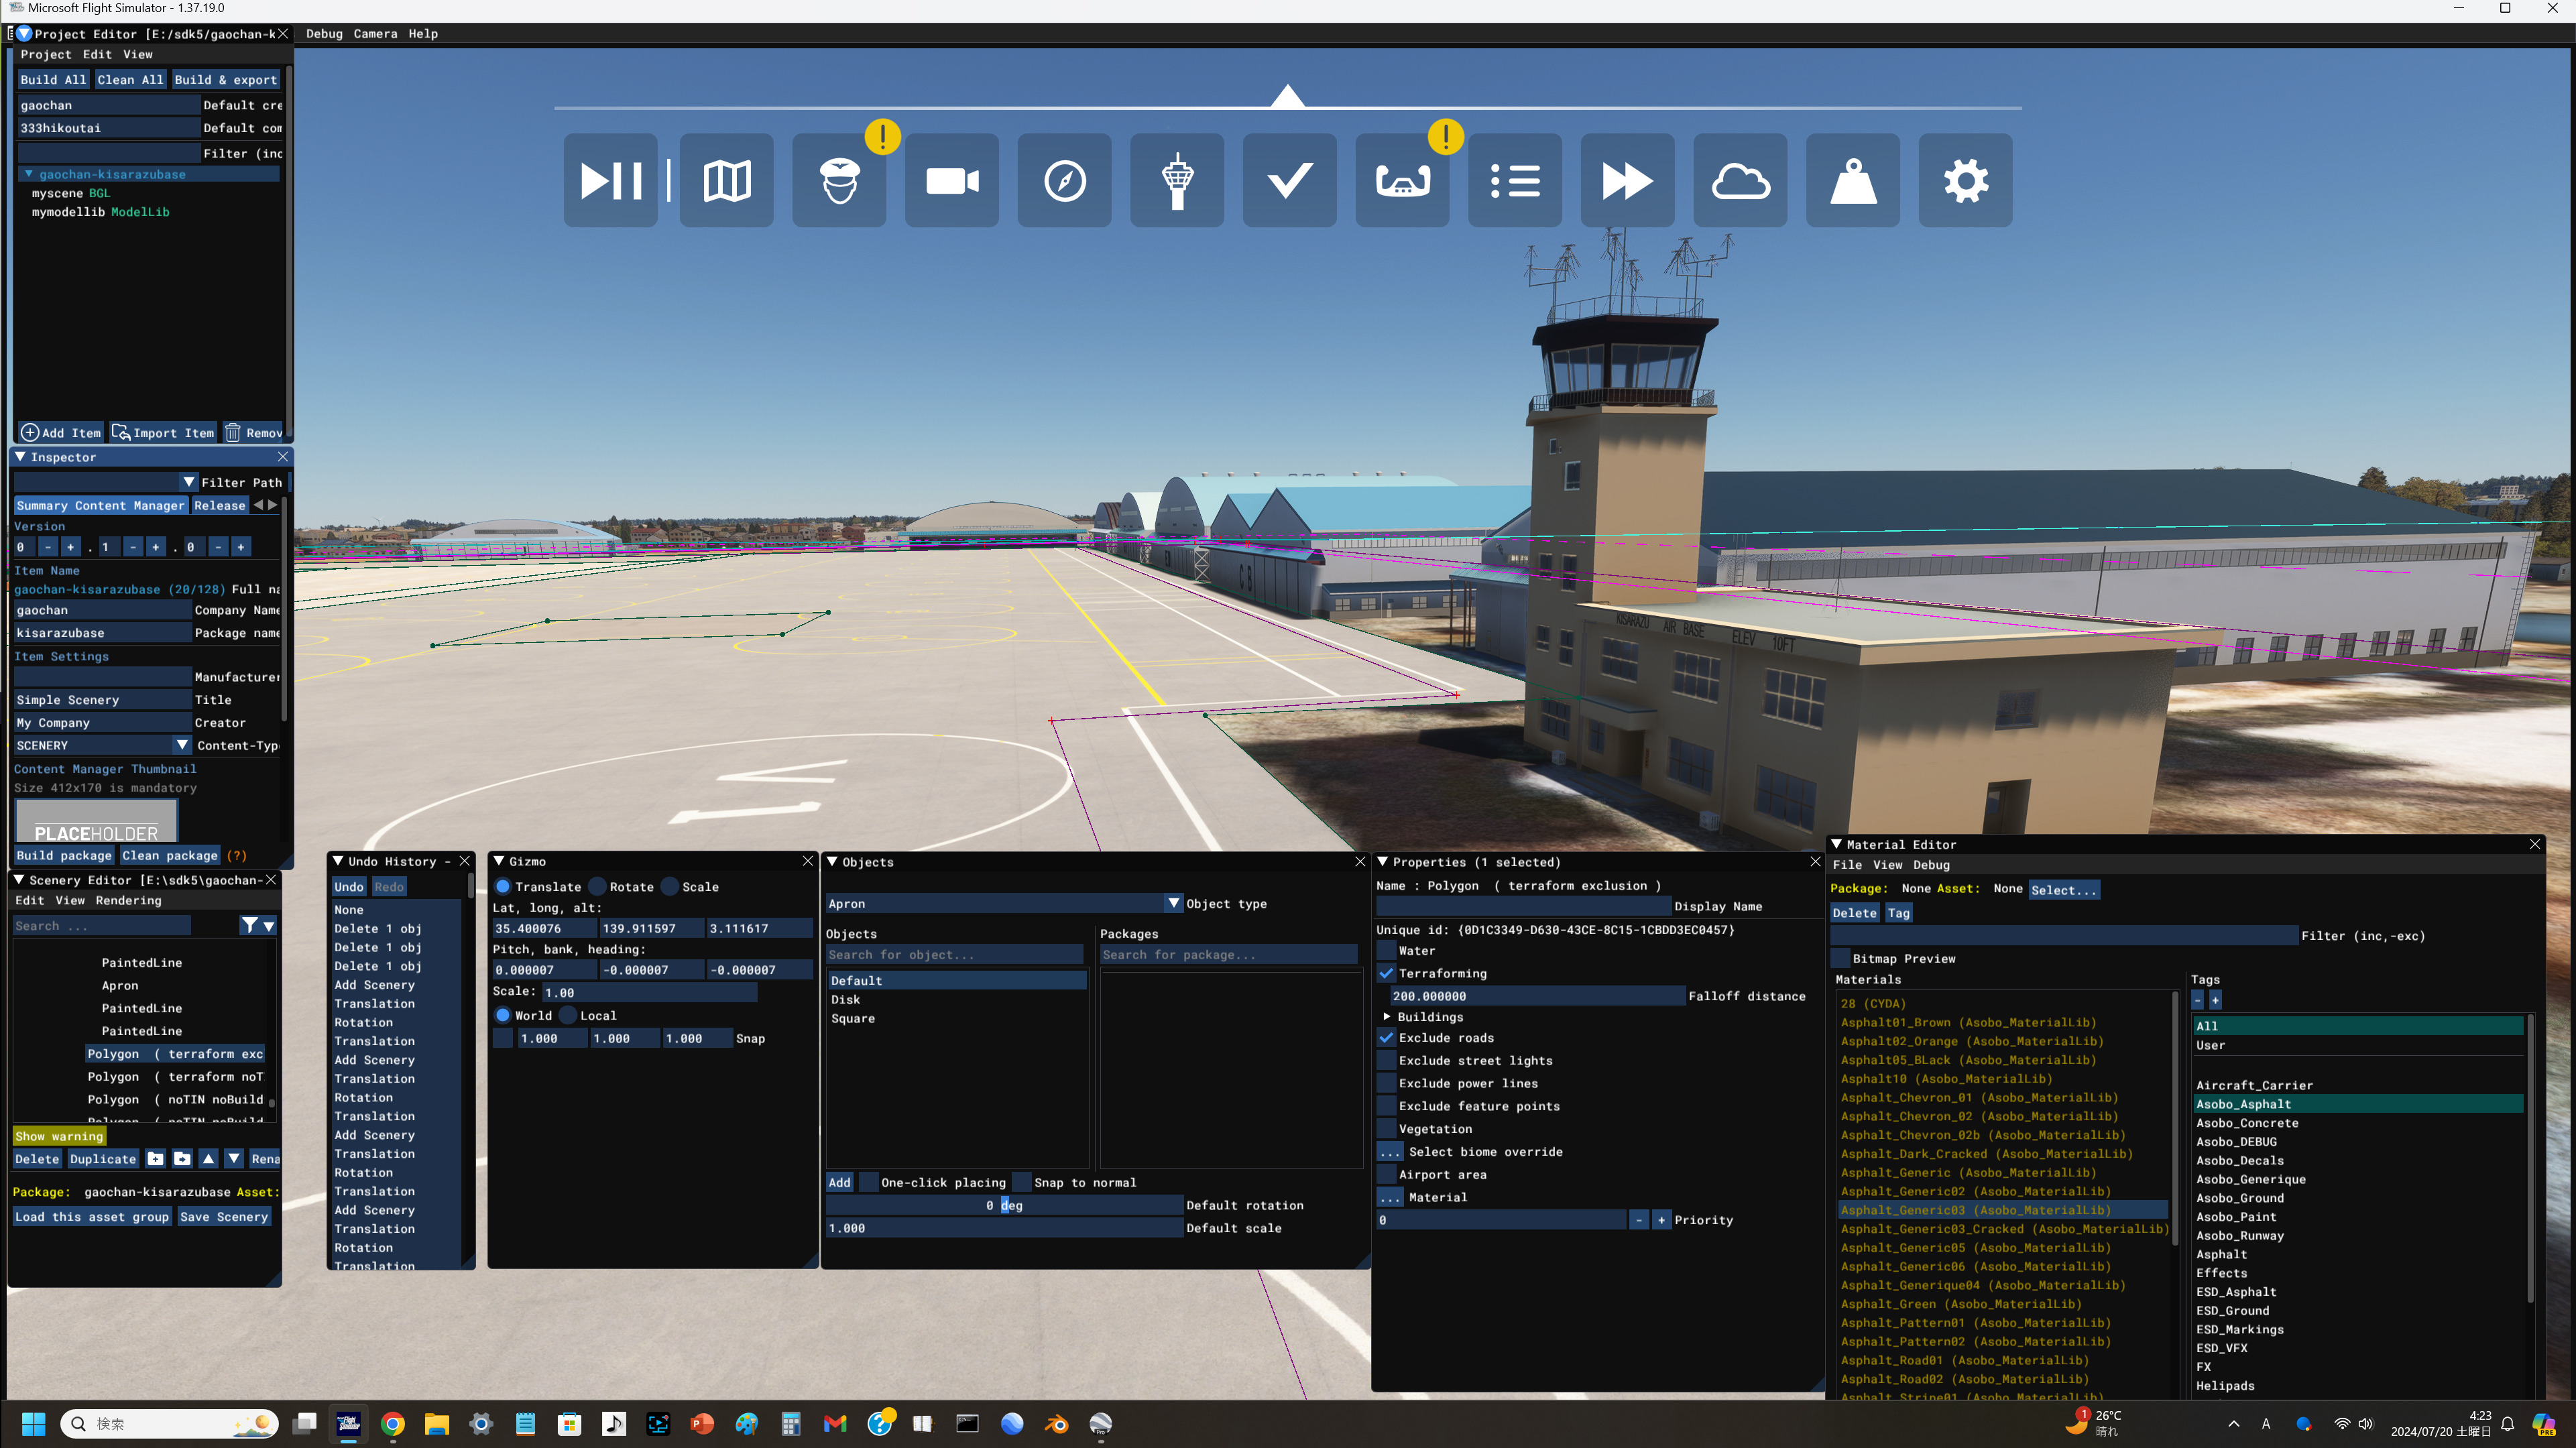Click the Scenery Editor search field

coord(101,926)
